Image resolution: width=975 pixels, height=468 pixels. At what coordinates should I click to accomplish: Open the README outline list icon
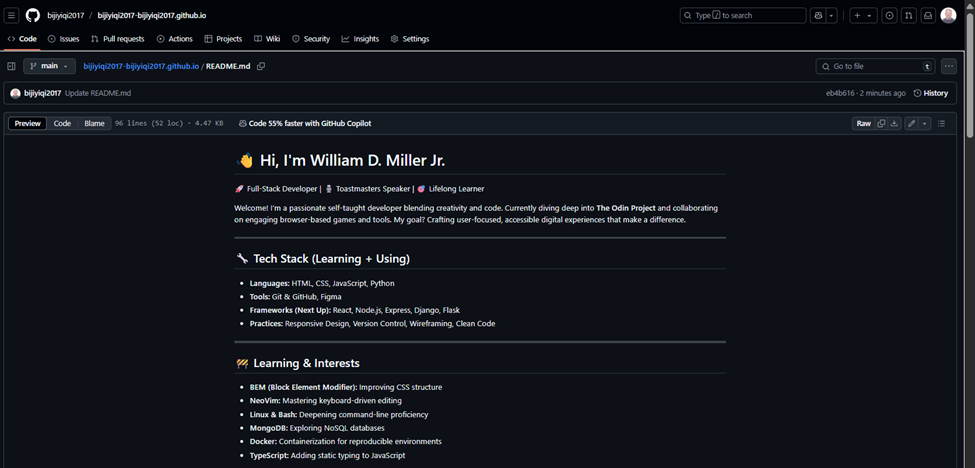[941, 124]
